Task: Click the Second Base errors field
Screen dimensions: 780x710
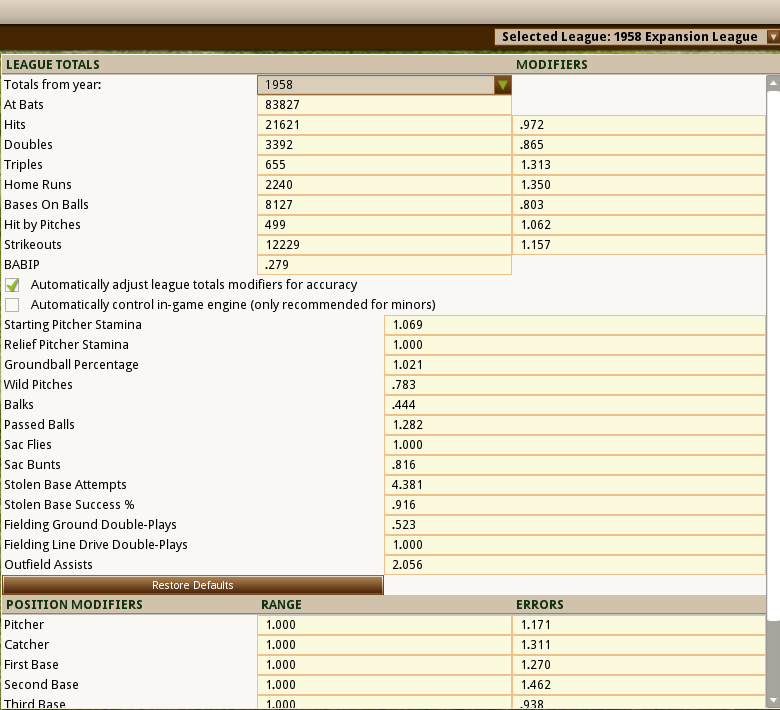Action: coord(640,685)
